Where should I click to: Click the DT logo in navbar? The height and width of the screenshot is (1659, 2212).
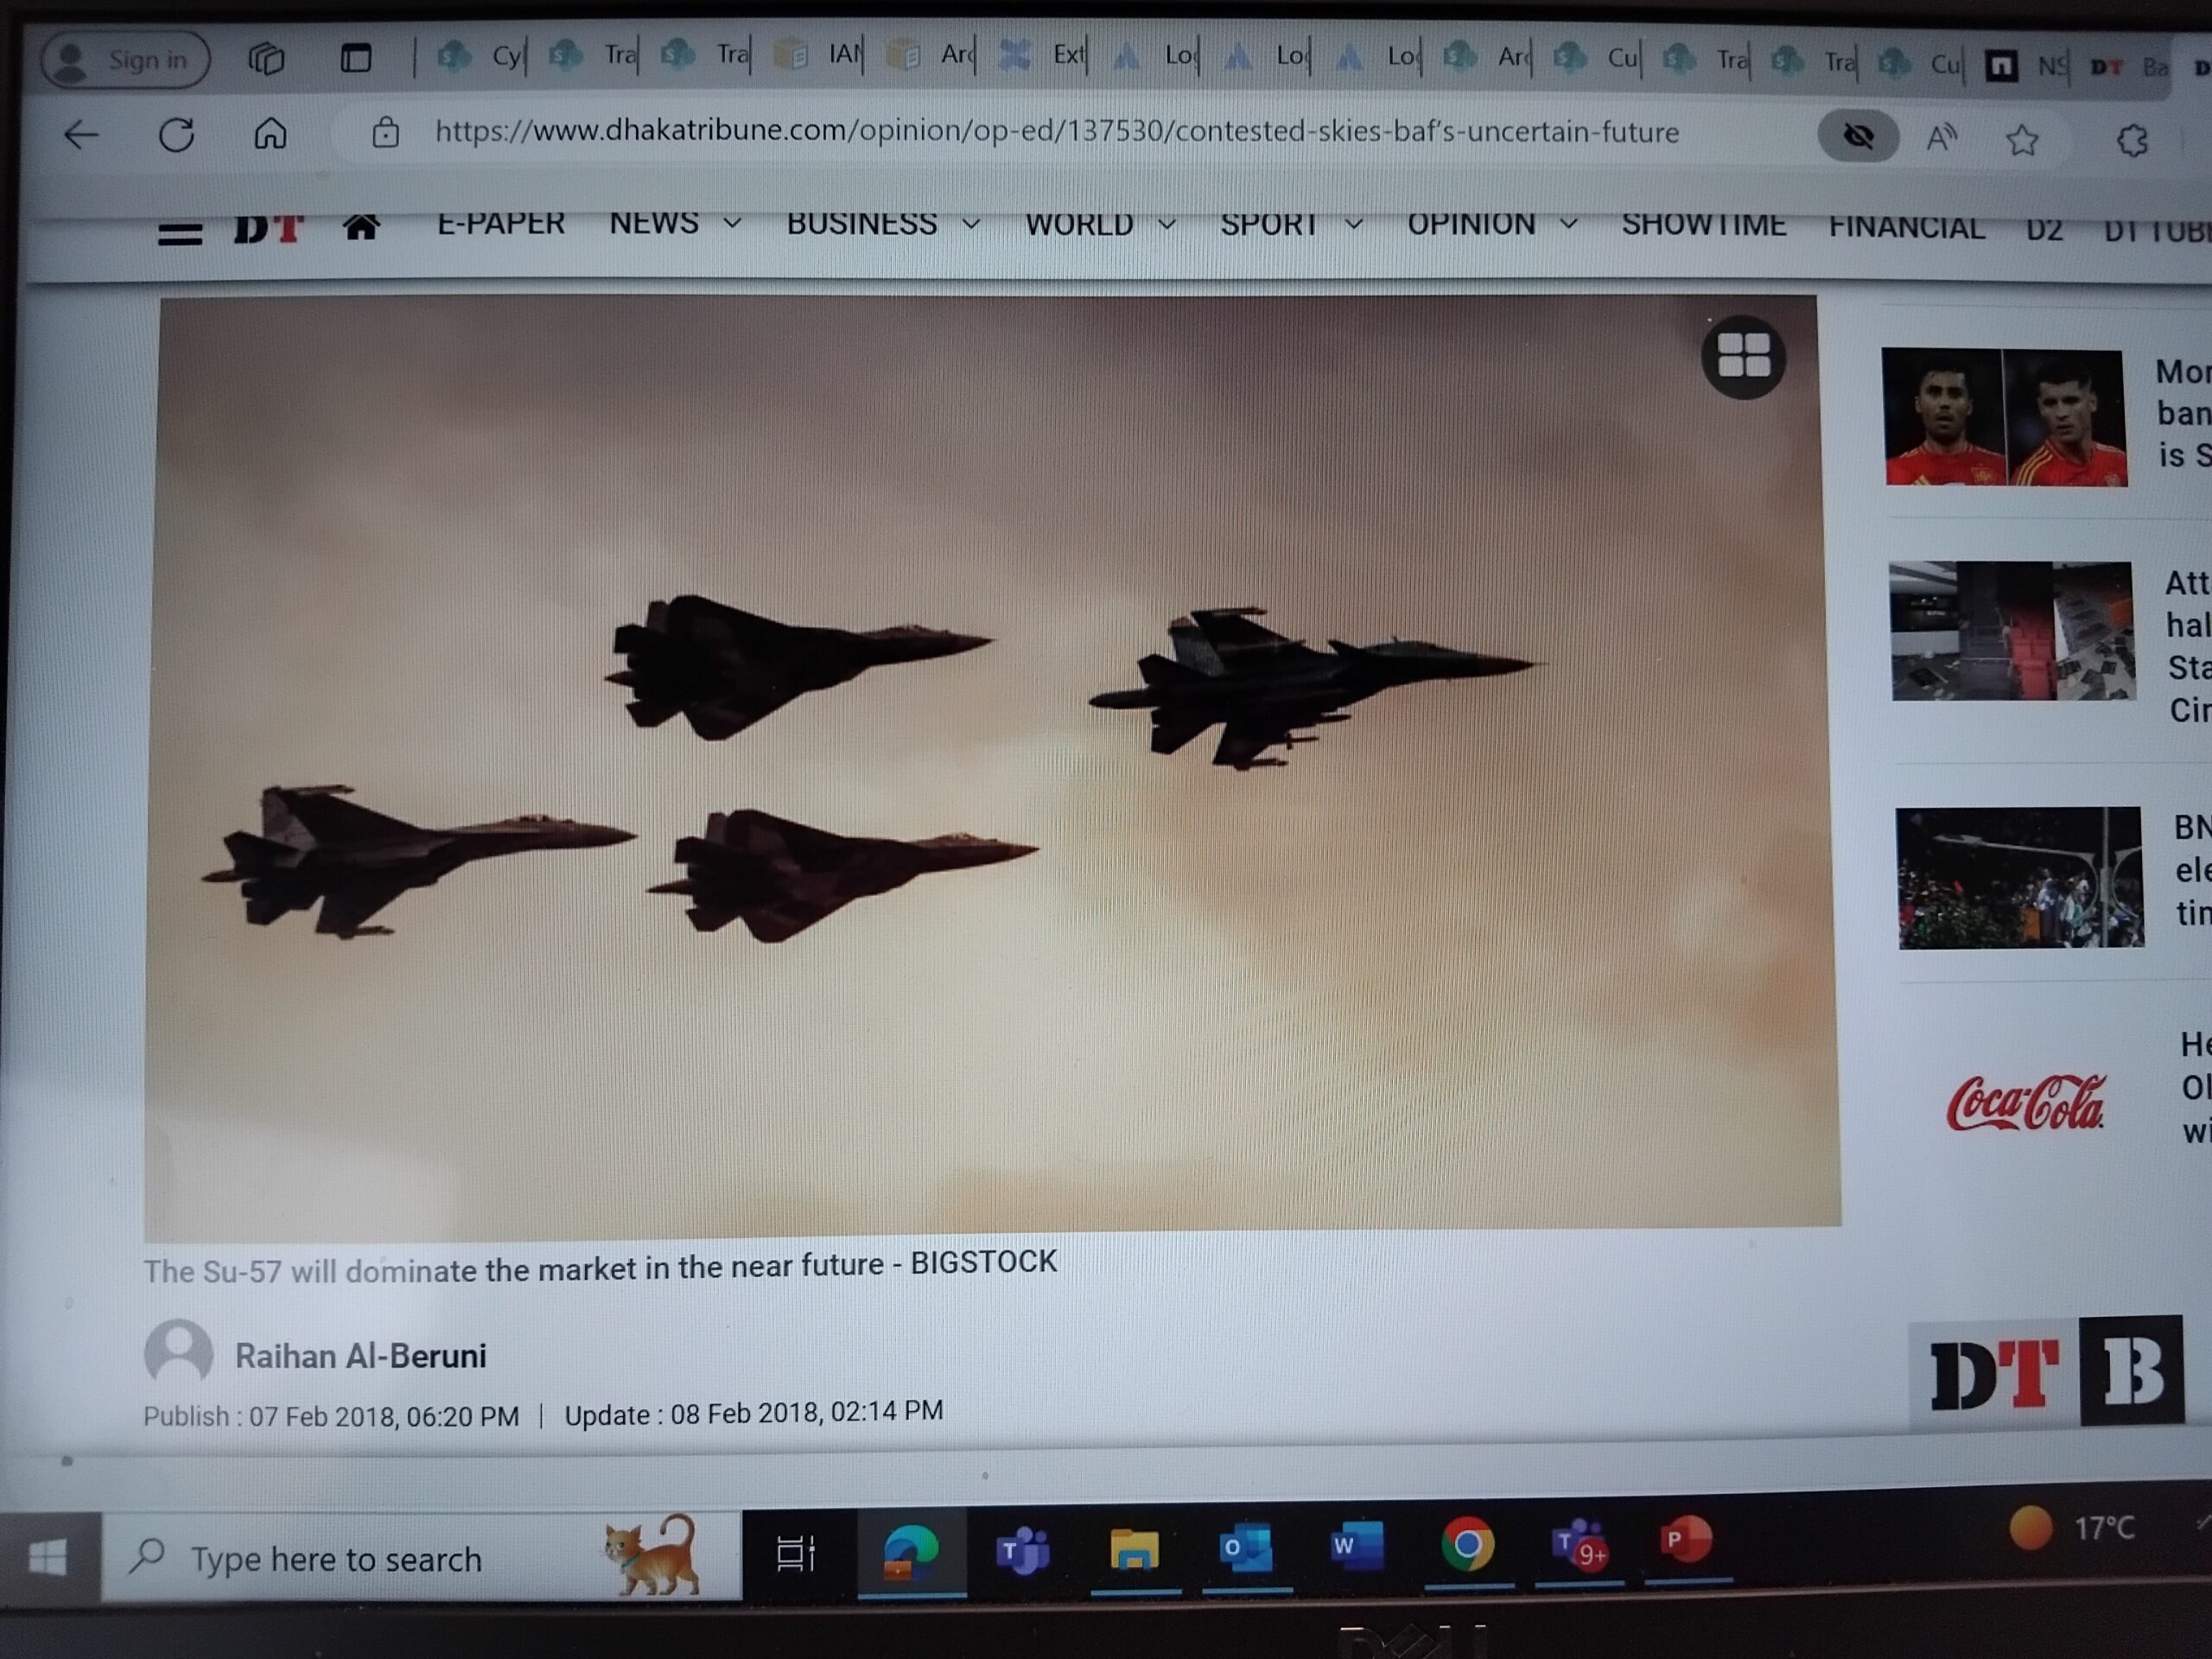tap(269, 229)
